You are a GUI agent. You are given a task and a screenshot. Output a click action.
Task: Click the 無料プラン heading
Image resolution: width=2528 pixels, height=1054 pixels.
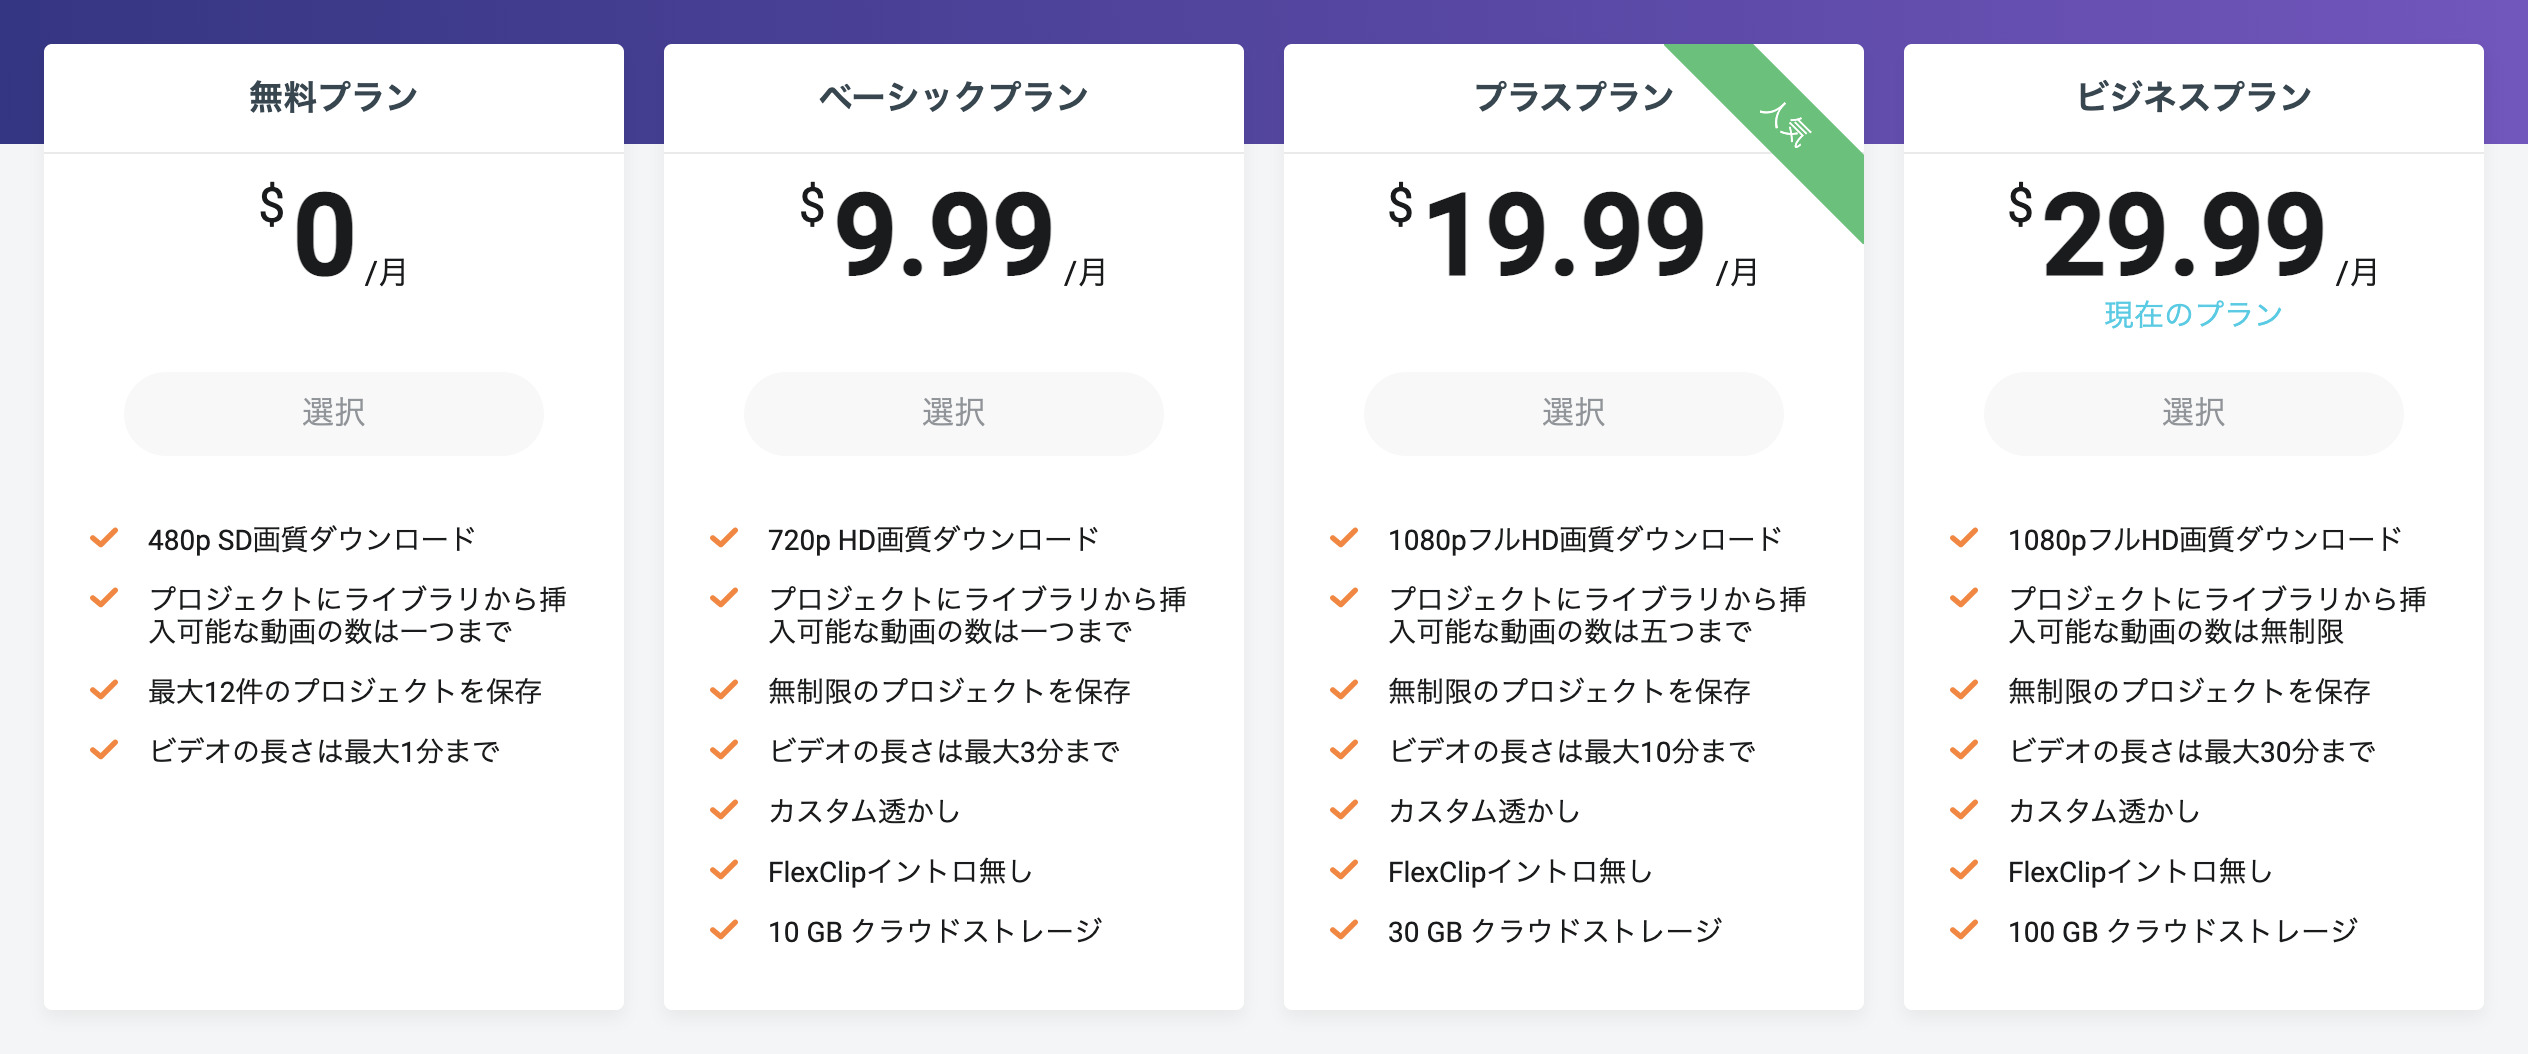coord(333,97)
